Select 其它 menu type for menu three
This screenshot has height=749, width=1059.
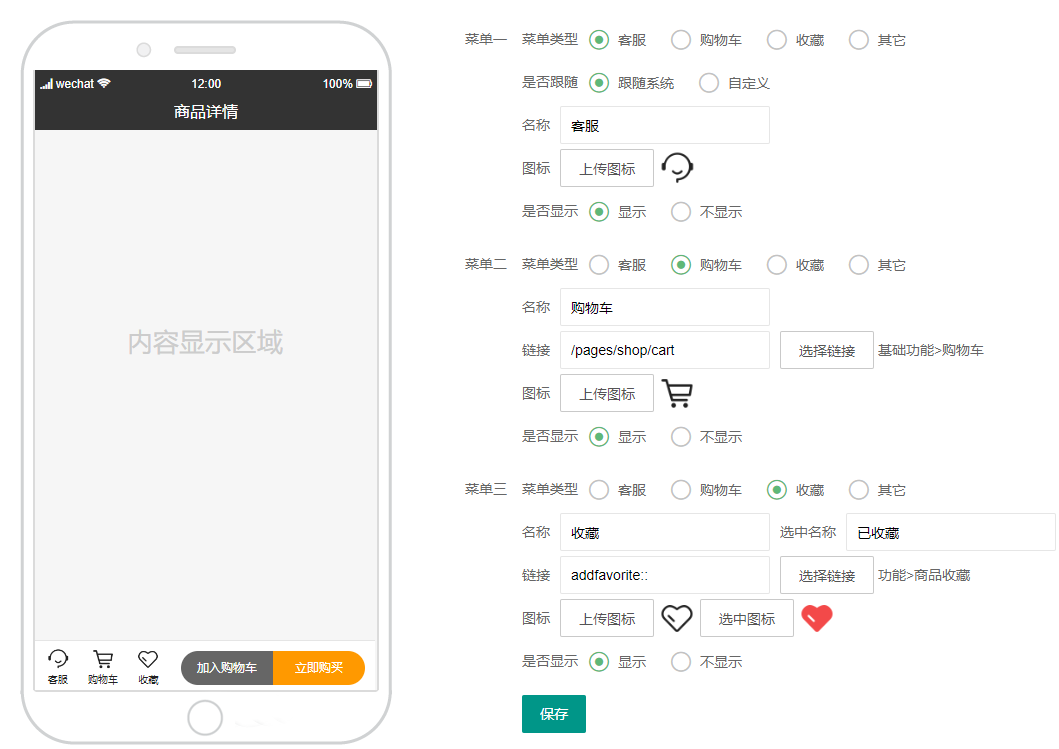(859, 490)
